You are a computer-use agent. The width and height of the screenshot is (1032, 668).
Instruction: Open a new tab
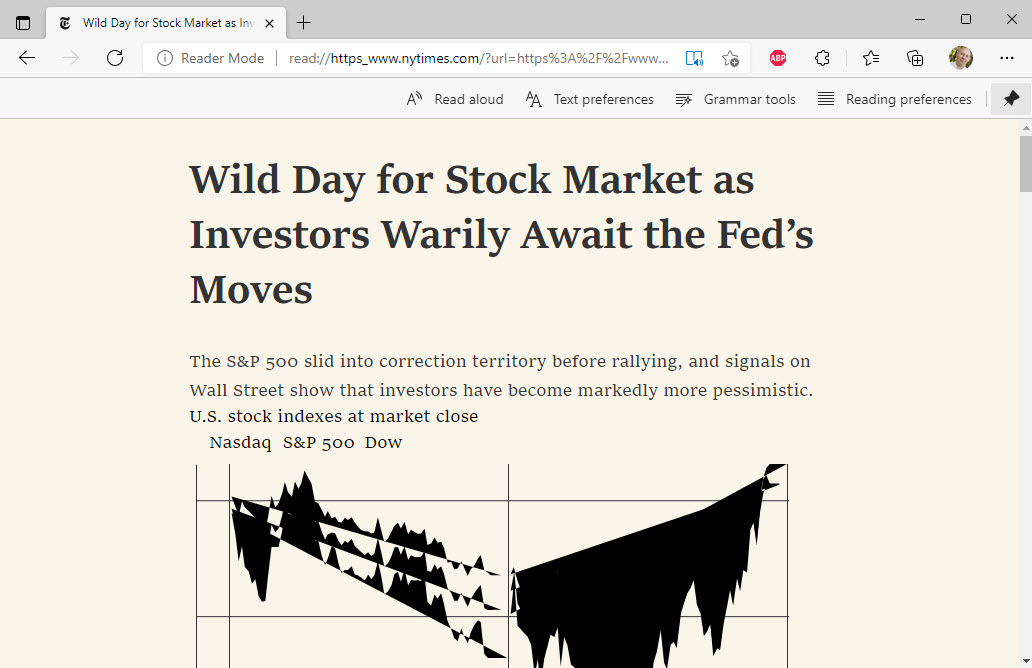[303, 23]
